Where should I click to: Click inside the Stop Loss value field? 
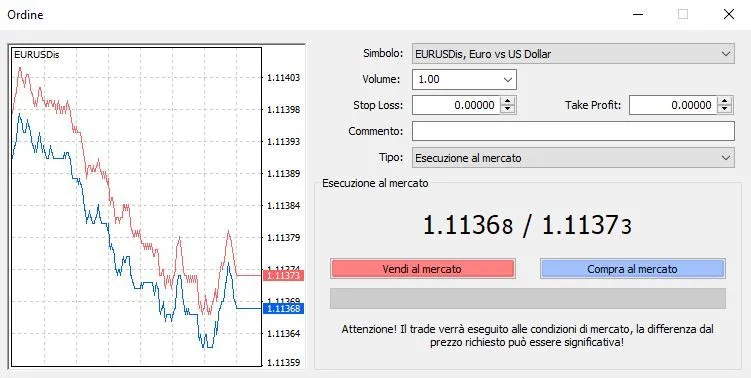click(x=456, y=105)
